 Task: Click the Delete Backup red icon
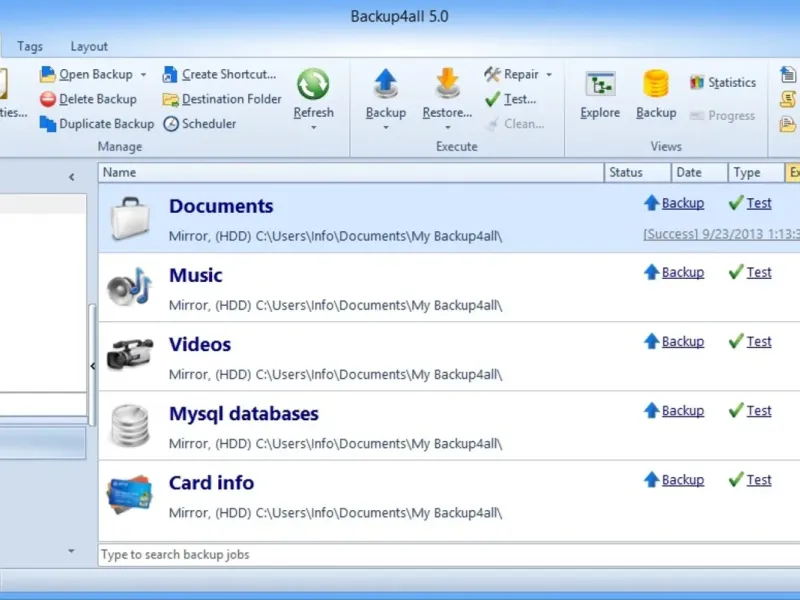tap(47, 99)
